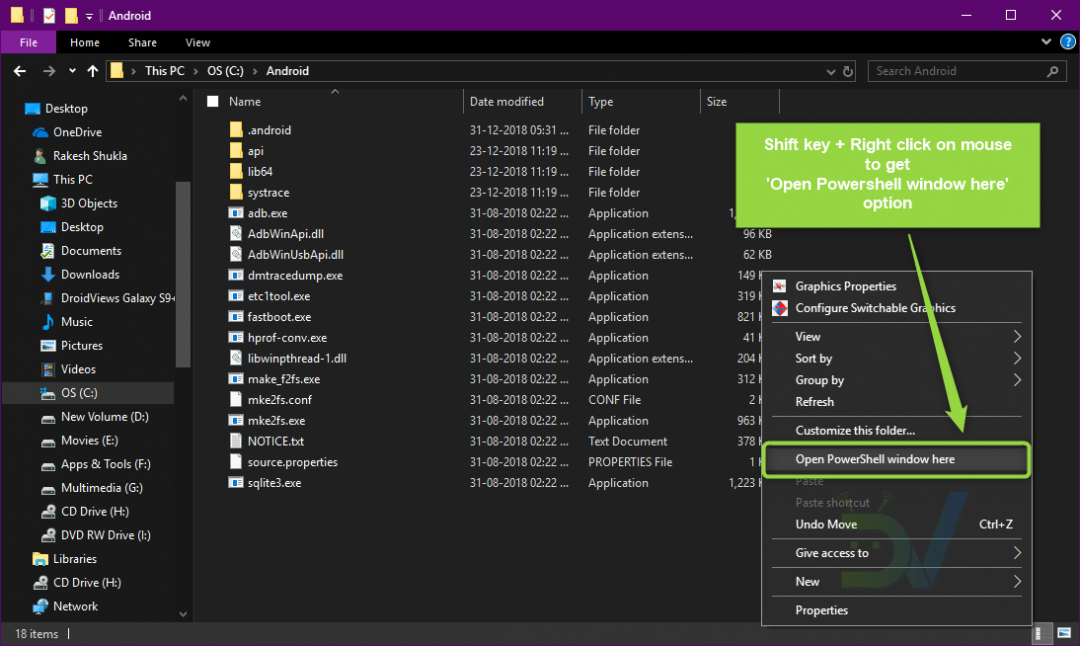Expand the Give access to submenu arrow
Screen dimensions: 1080x646
tap(1017, 553)
